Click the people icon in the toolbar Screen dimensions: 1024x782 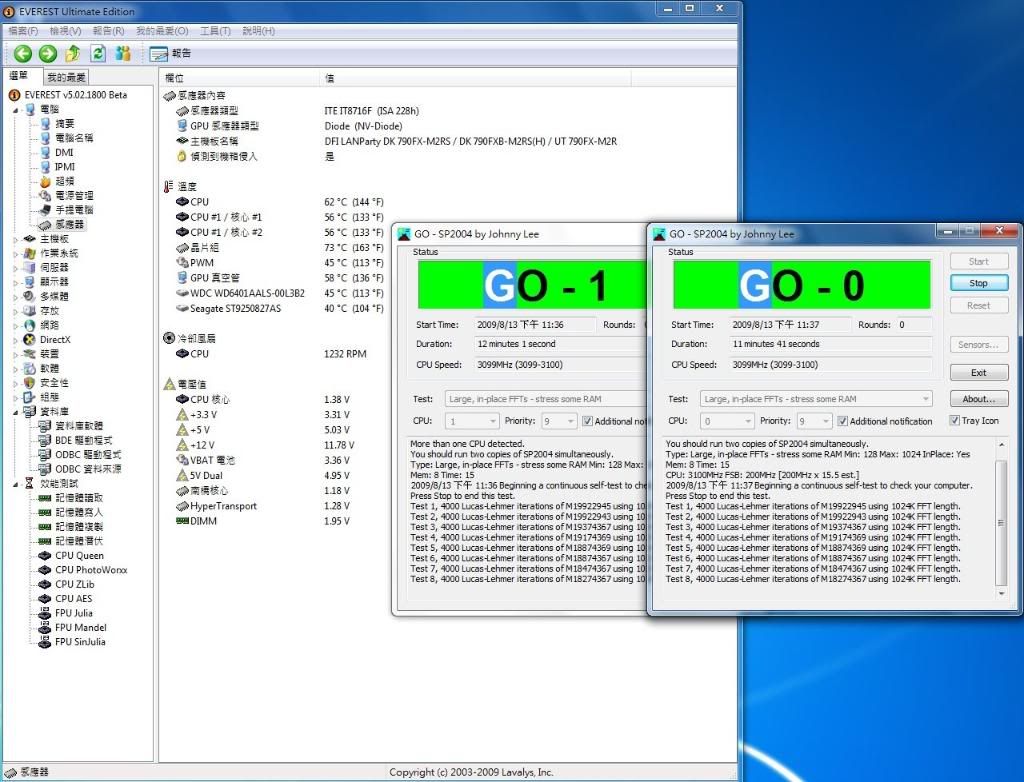pyautogui.click(x=123, y=54)
